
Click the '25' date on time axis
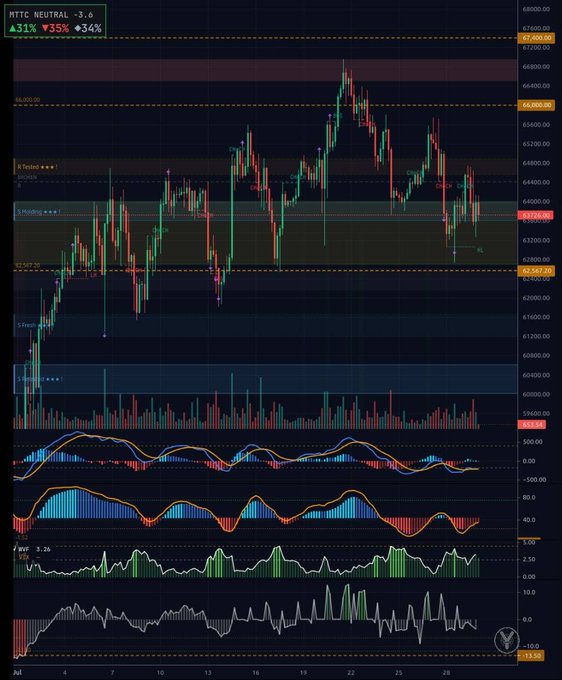(x=399, y=673)
